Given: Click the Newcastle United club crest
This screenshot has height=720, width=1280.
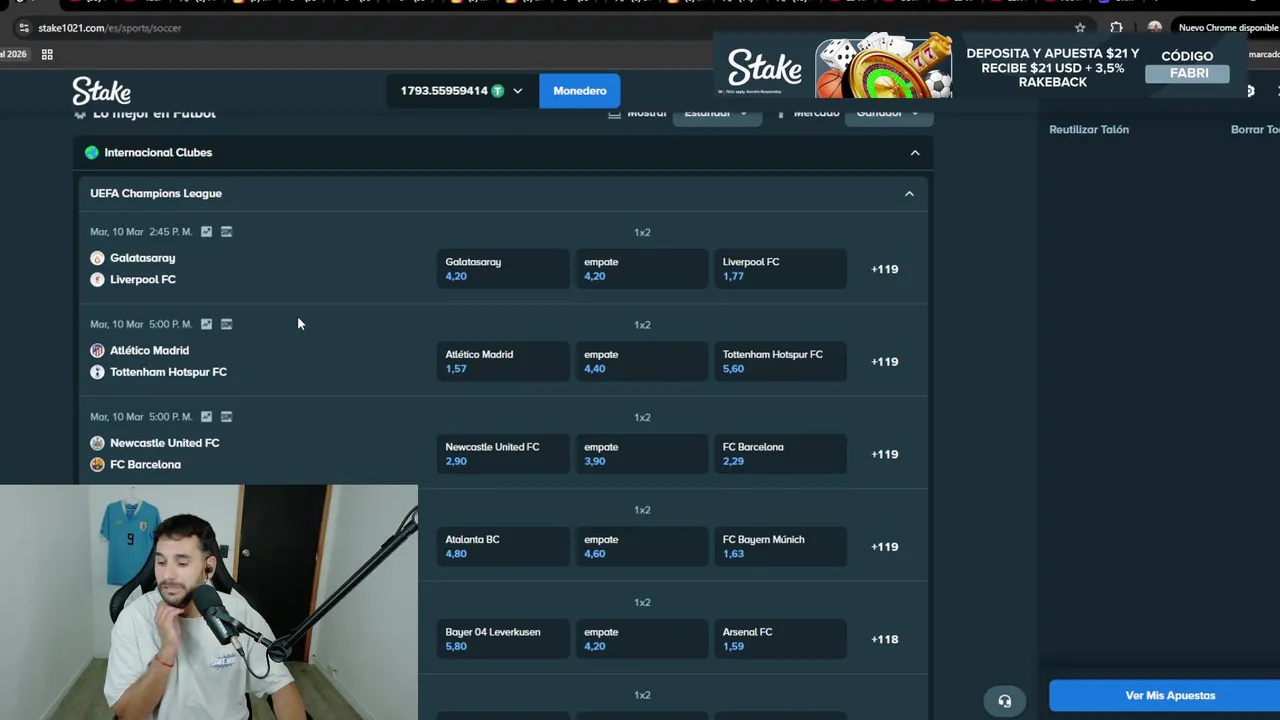Looking at the screenshot, I should pyautogui.click(x=97, y=443).
